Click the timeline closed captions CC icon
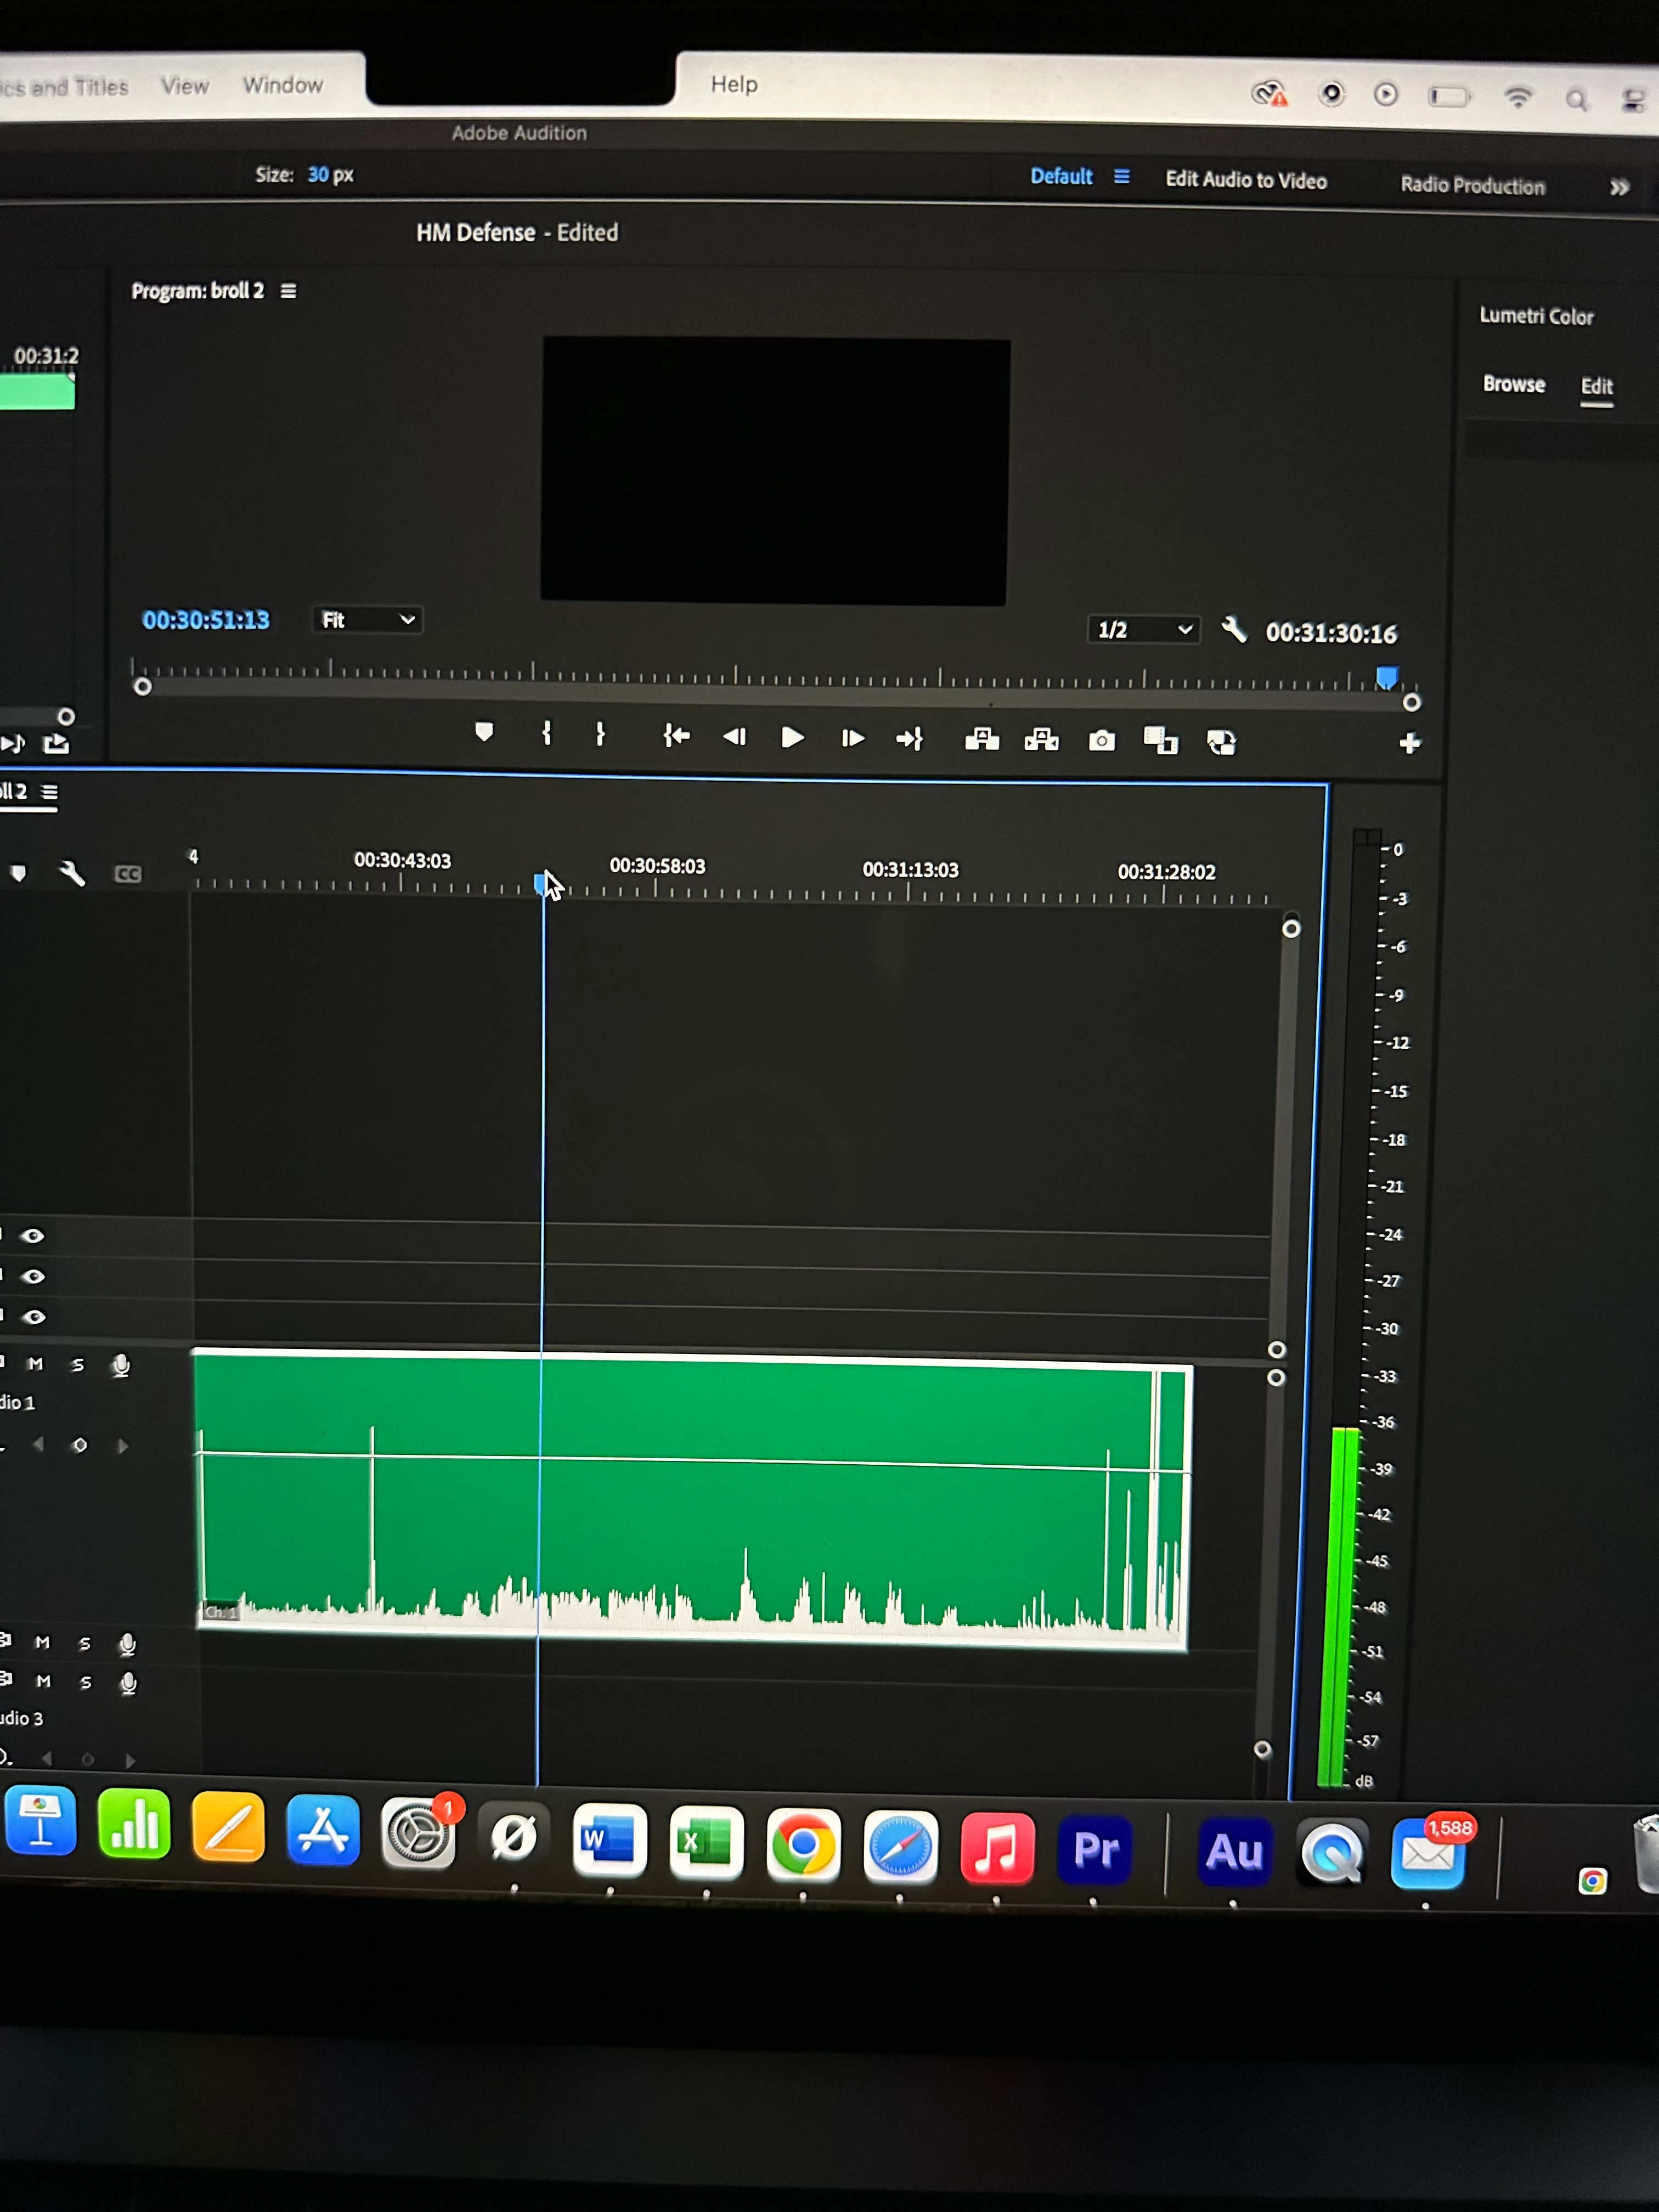 pyautogui.click(x=128, y=874)
